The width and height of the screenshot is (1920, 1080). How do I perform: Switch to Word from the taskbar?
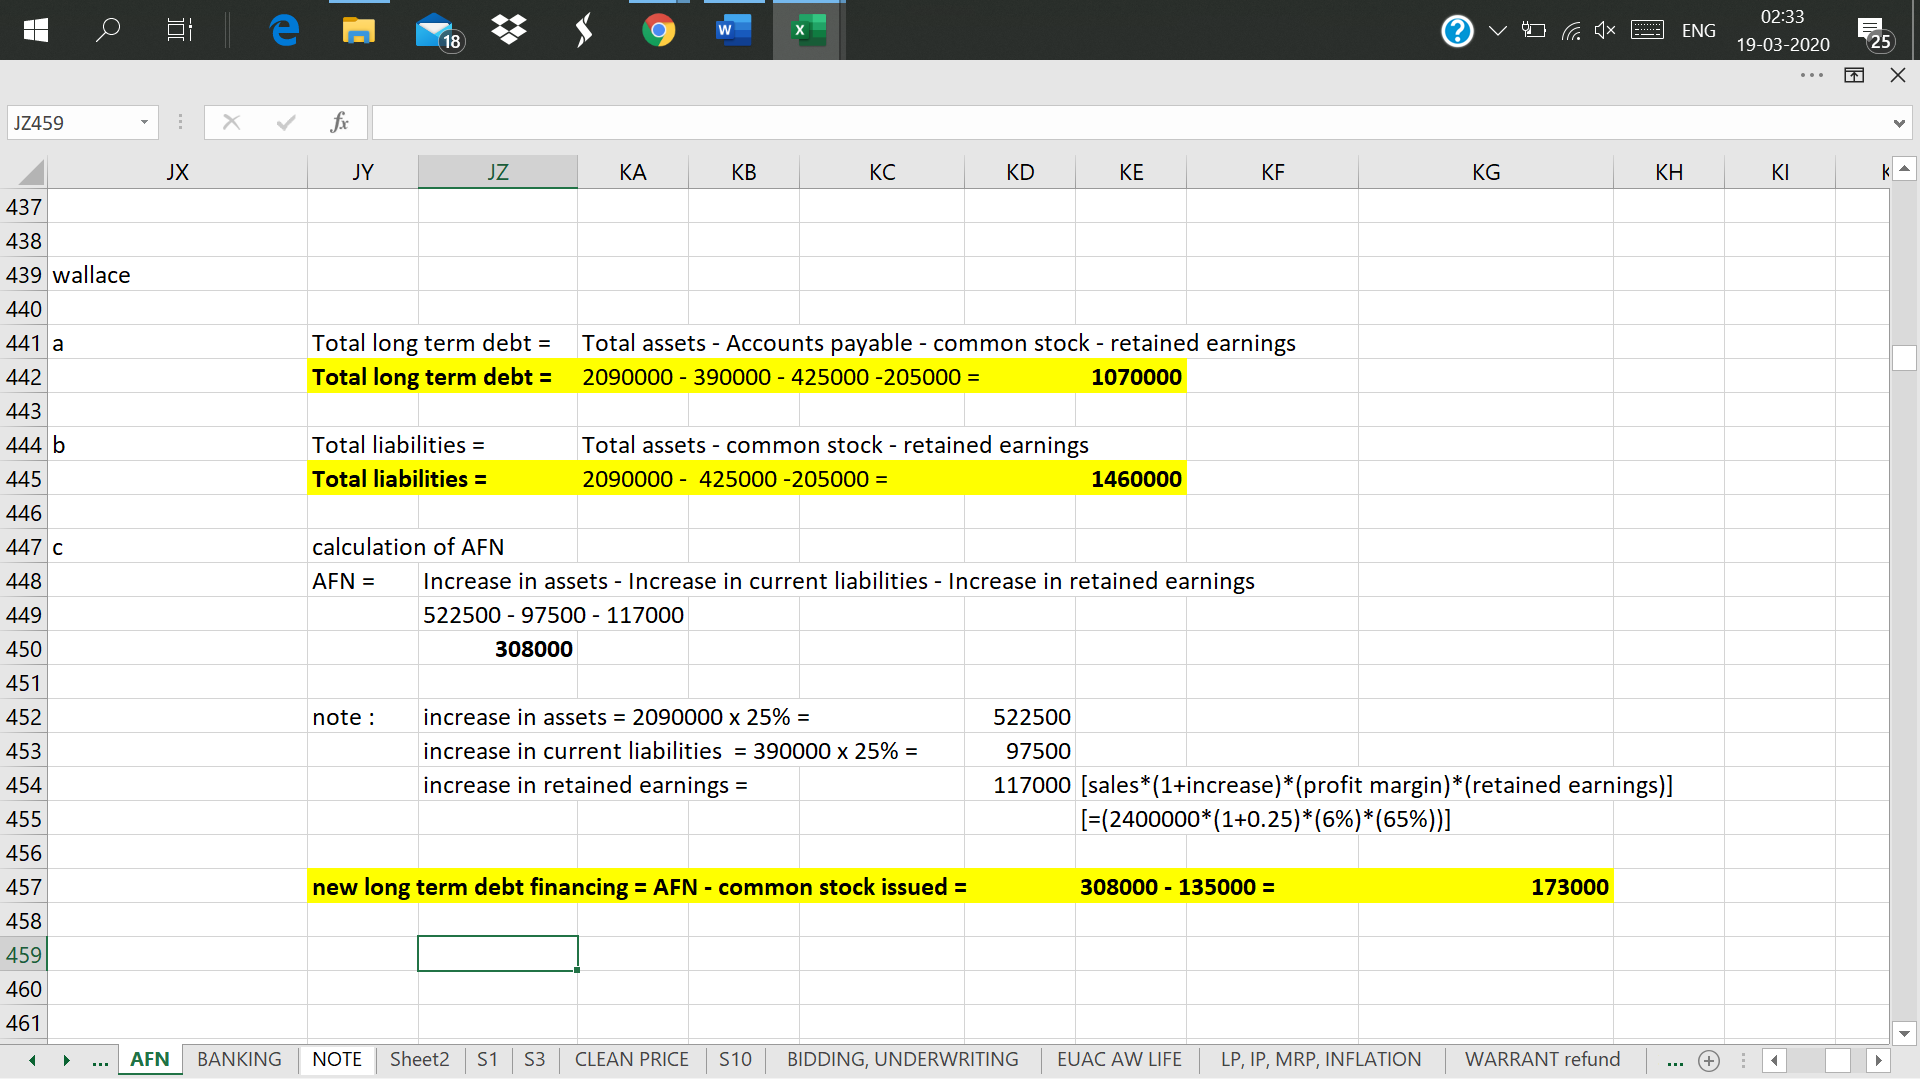tap(733, 30)
